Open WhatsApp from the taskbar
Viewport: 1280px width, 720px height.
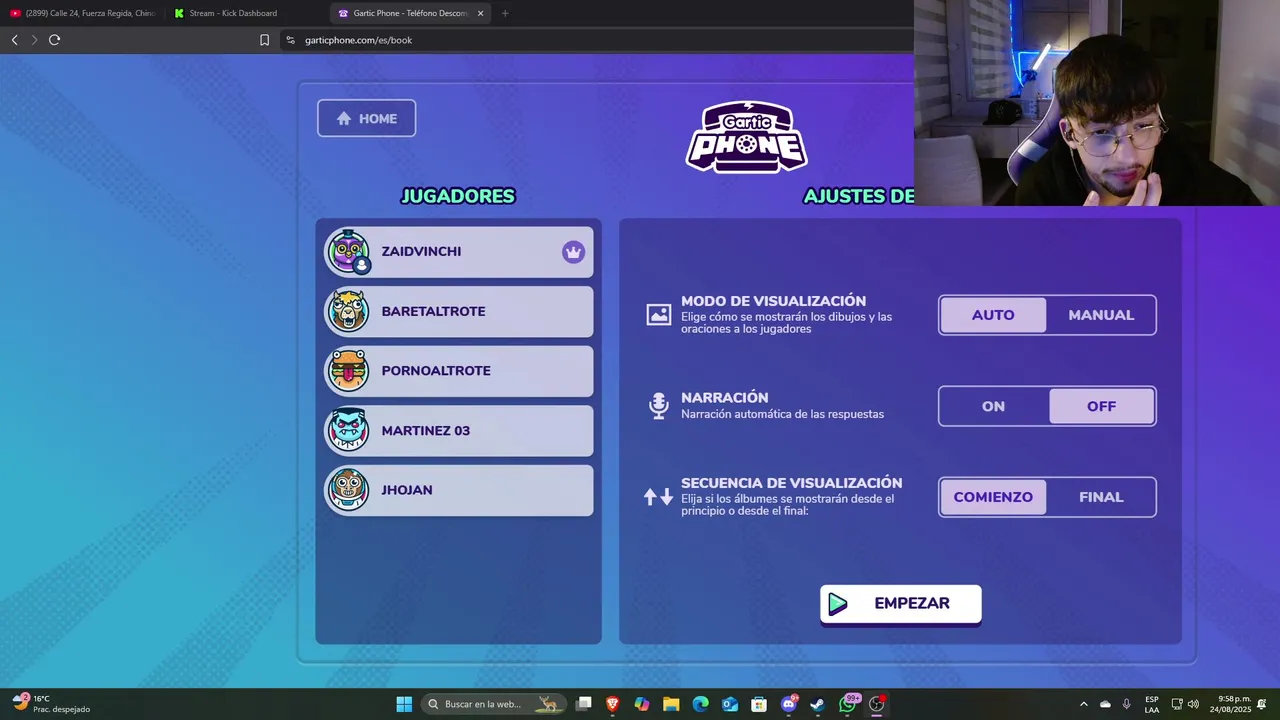coord(848,704)
